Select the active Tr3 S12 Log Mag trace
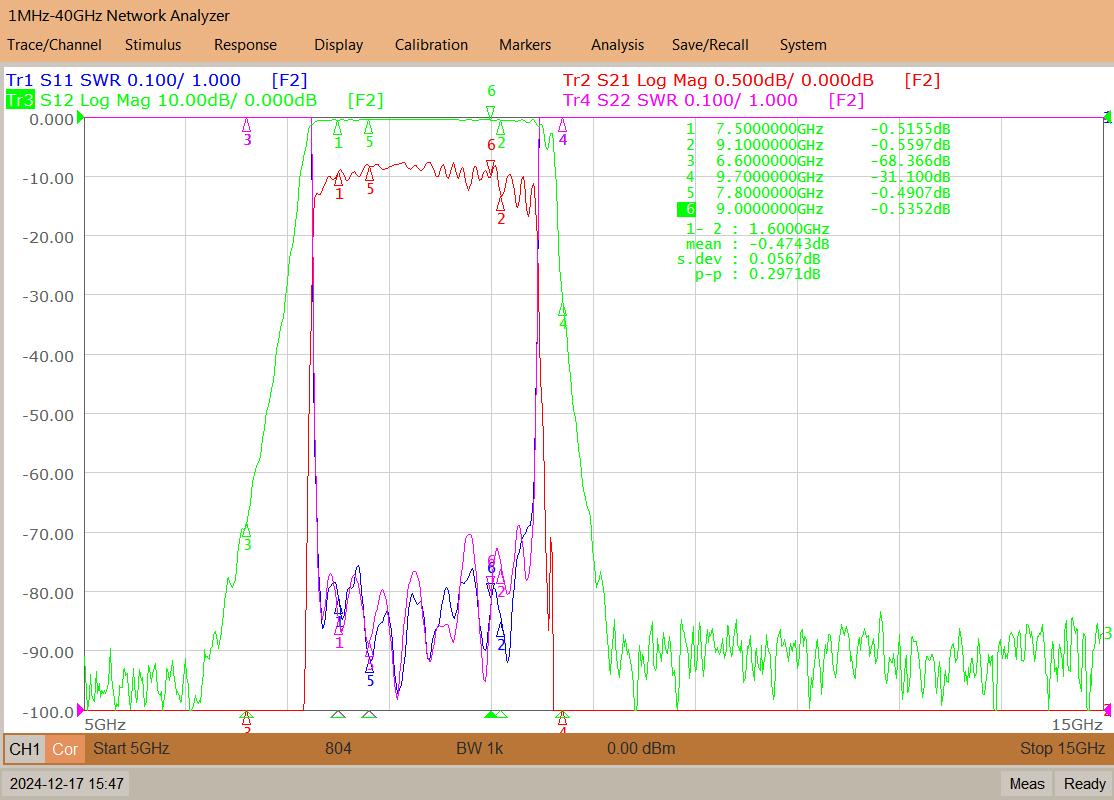The image size is (1114, 800). pos(194,100)
